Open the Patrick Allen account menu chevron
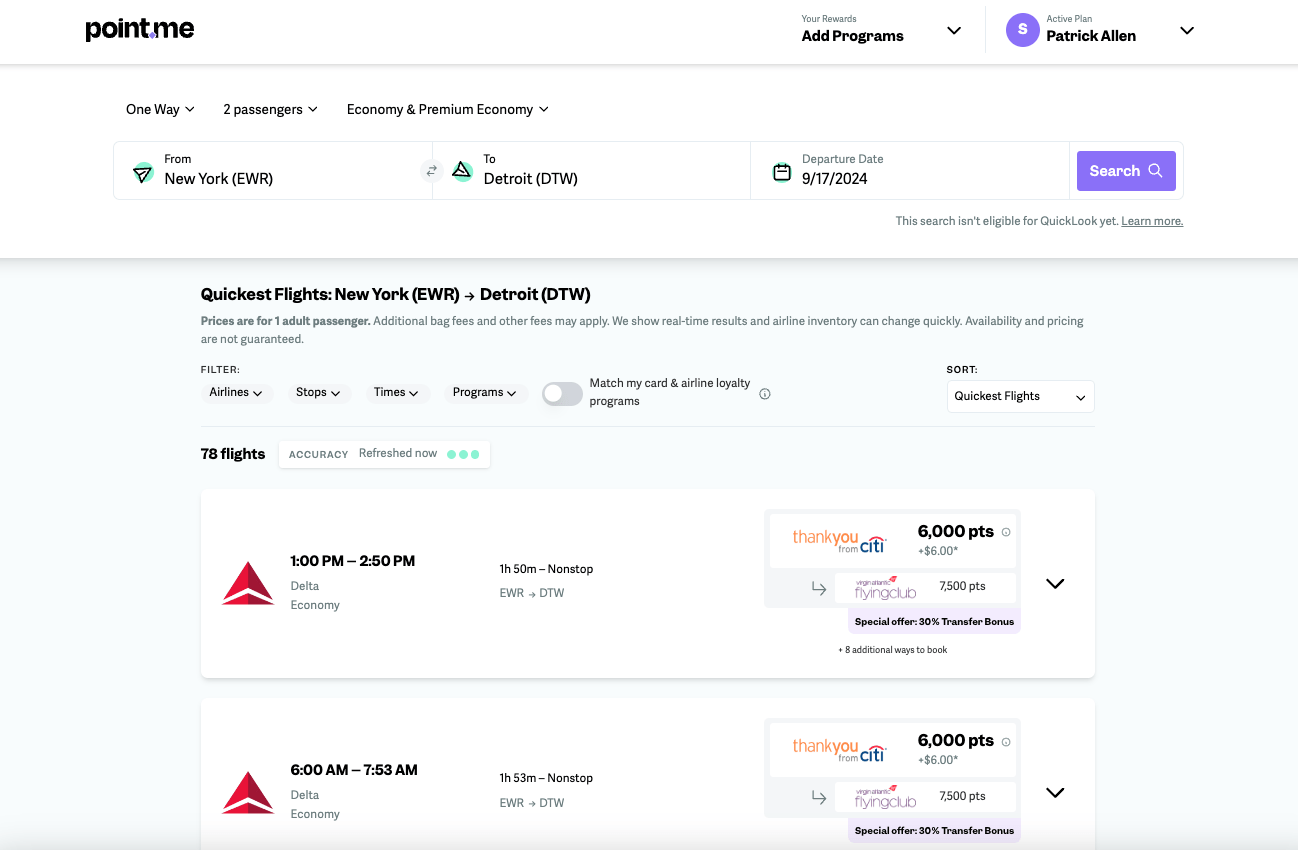Image resolution: width=1298 pixels, height=850 pixels. [x=1187, y=30]
